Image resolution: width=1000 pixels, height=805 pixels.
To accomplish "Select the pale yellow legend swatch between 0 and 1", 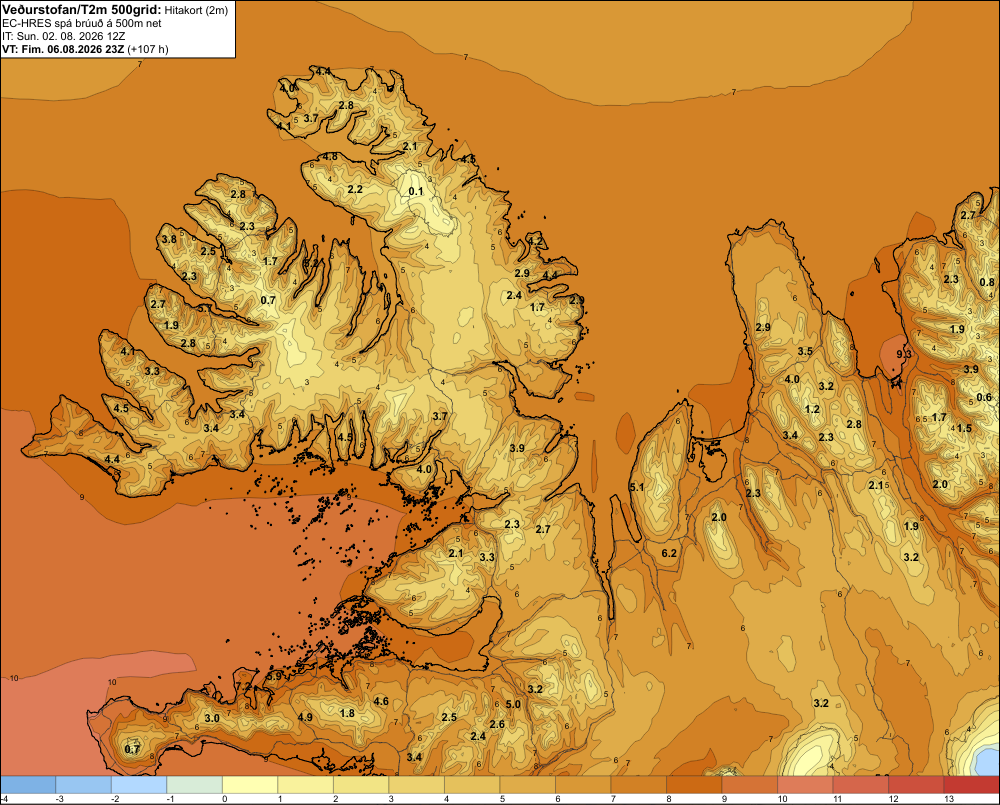I will tap(250, 785).
